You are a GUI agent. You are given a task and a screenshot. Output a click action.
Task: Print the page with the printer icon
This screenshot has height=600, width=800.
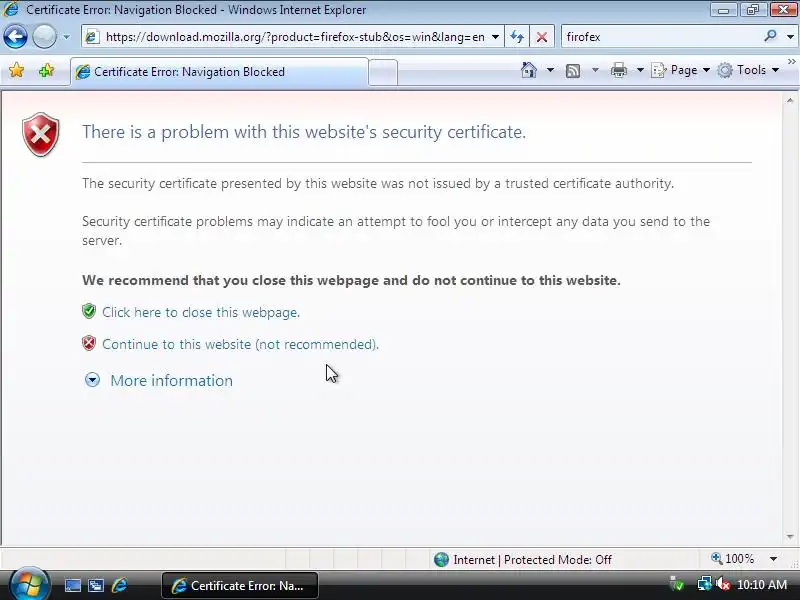coord(618,70)
